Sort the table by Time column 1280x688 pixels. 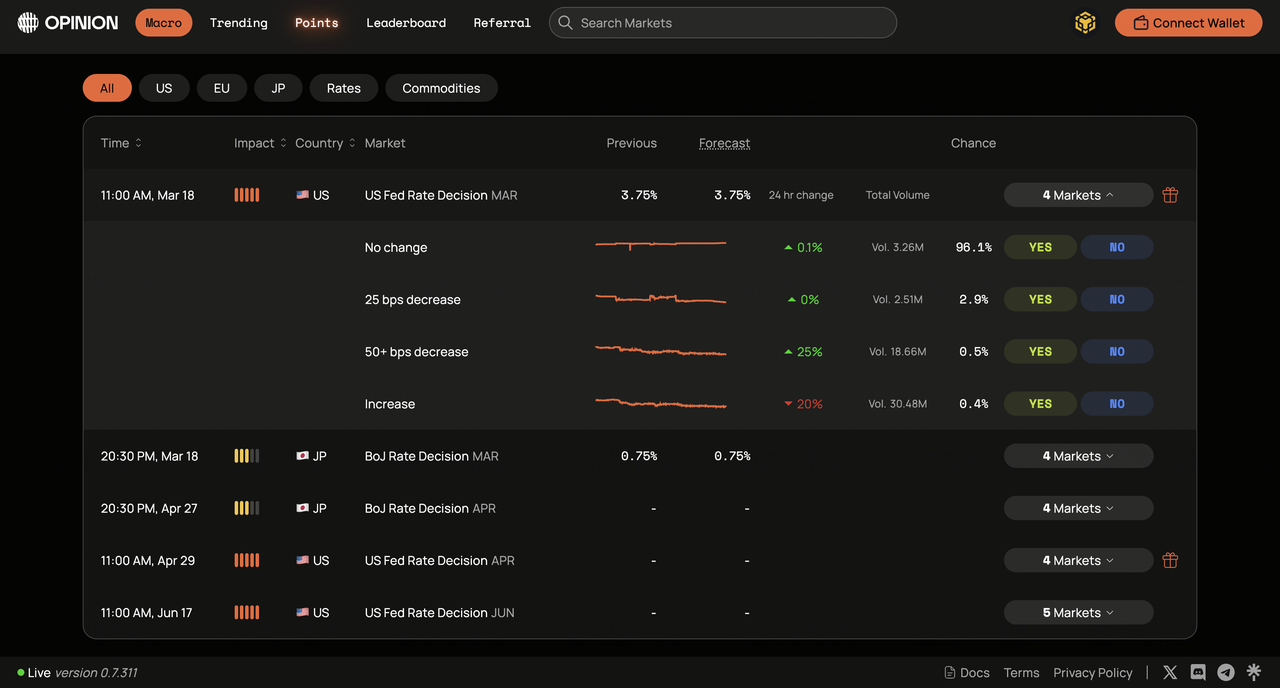click(121, 143)
